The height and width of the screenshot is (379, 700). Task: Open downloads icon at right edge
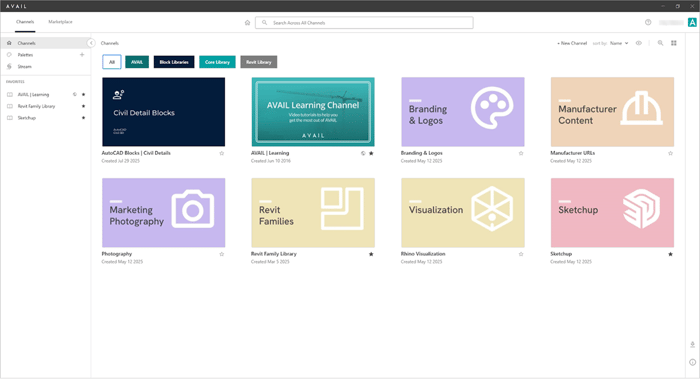click(x=692, y=344)
